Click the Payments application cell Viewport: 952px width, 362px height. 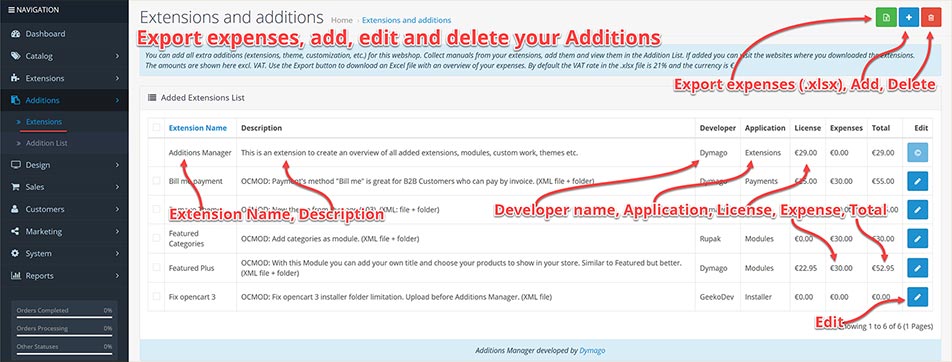765,181
